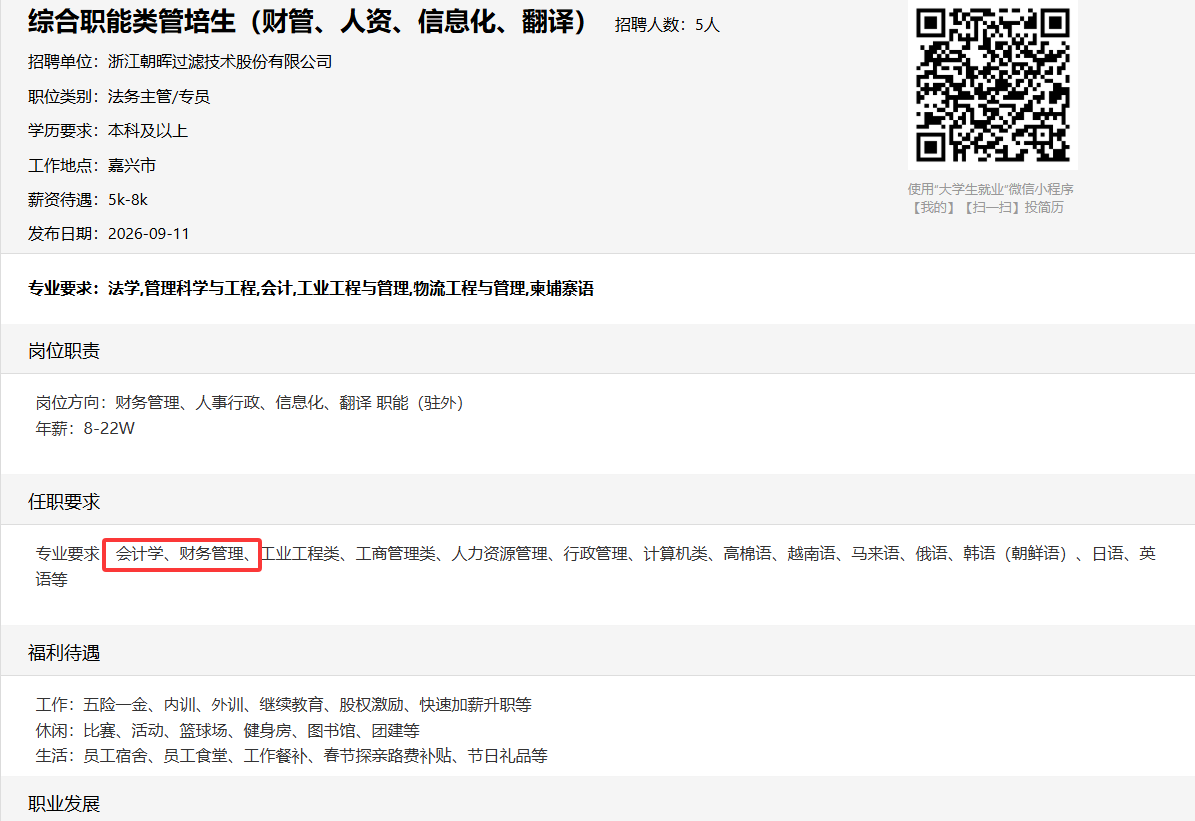The height and width of the screenshot is (821, 1195).
Task: Click the 任职要求 section heading
Action: pos(64,502)
